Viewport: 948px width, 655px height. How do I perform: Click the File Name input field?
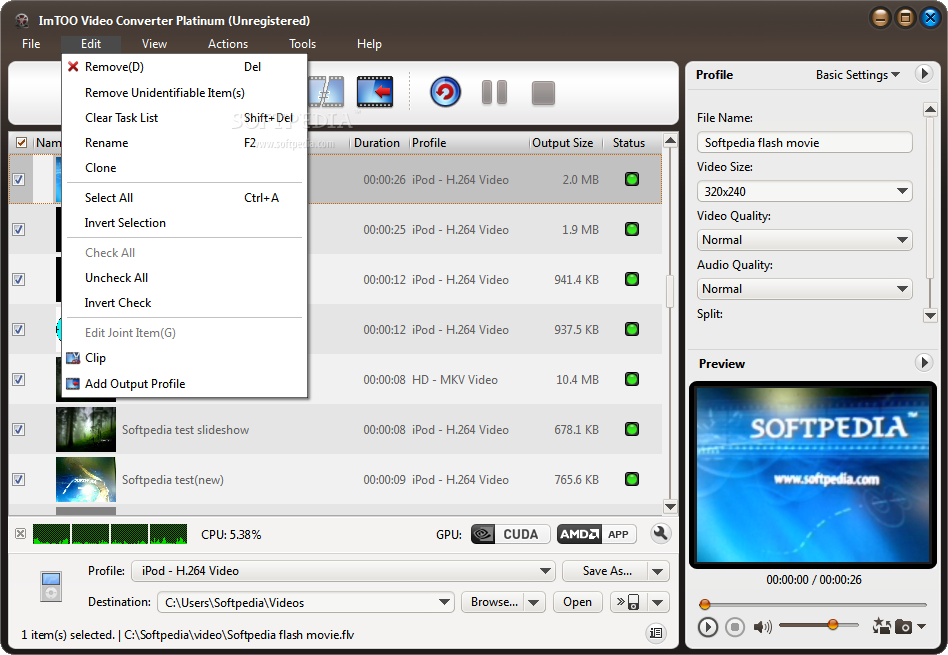(804, 143)
